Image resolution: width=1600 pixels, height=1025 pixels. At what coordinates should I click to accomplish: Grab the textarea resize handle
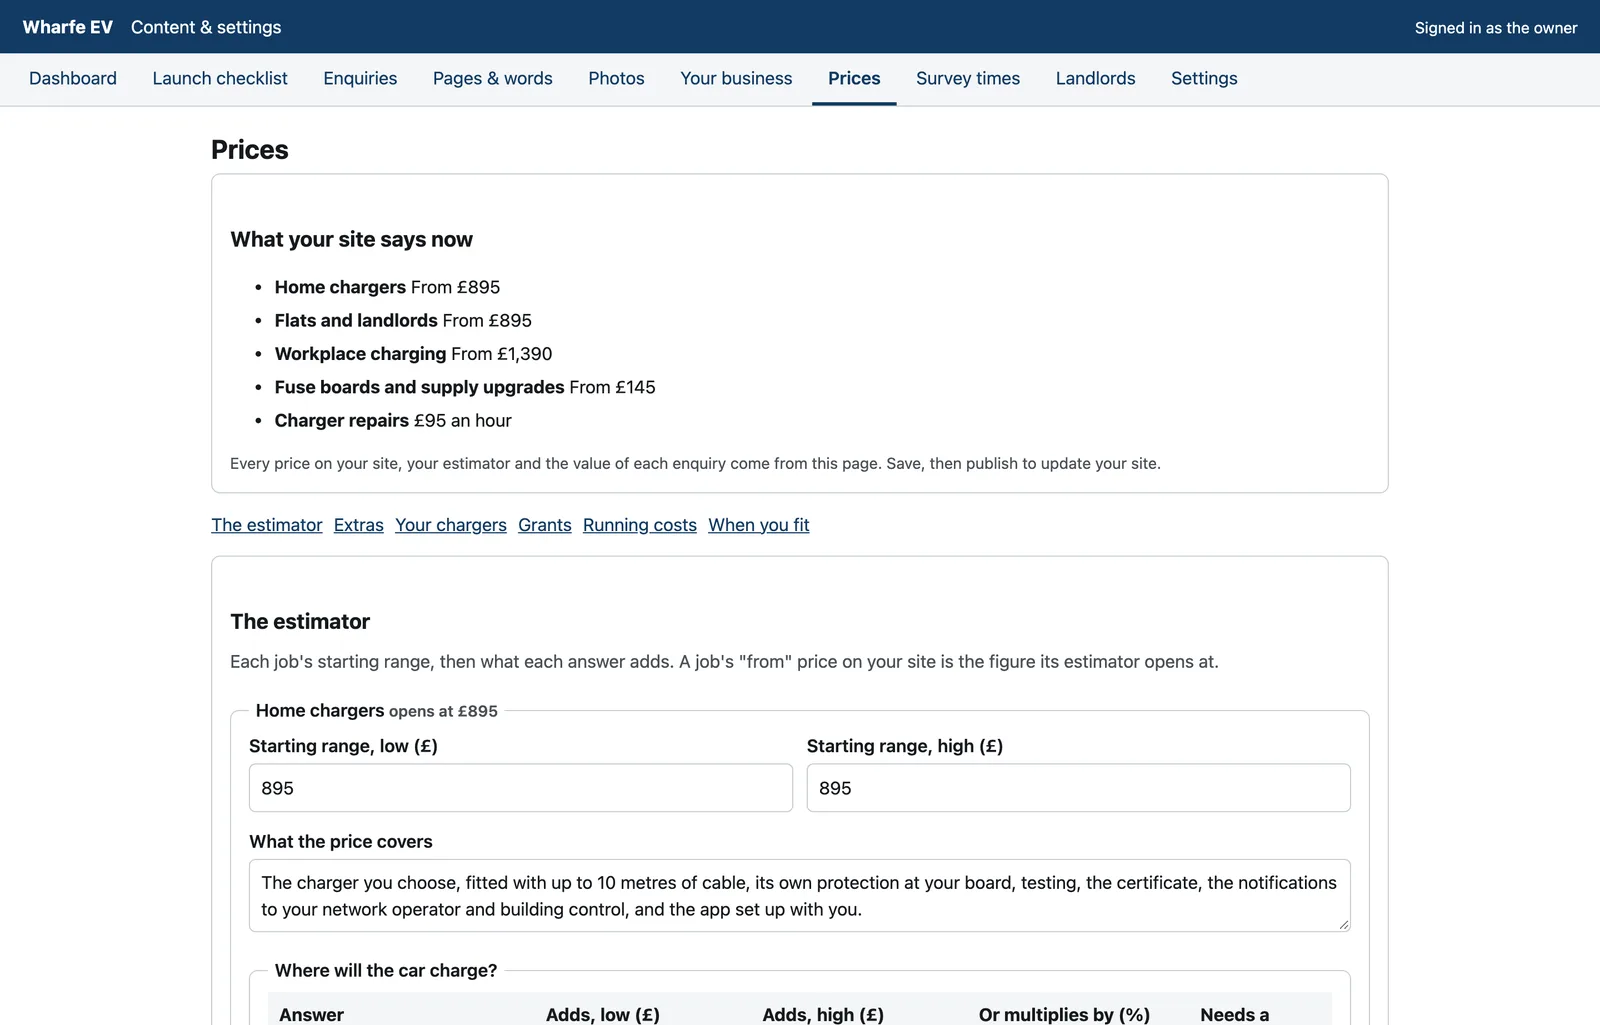tap(1343, 924)
